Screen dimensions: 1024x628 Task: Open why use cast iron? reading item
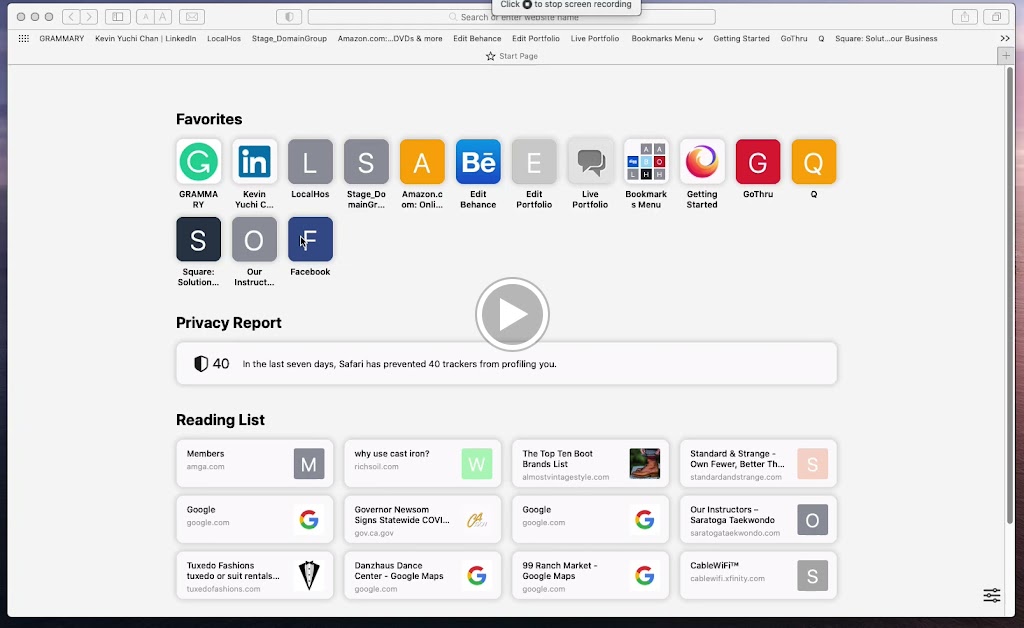pyautogui.click(x=423, y=463)
